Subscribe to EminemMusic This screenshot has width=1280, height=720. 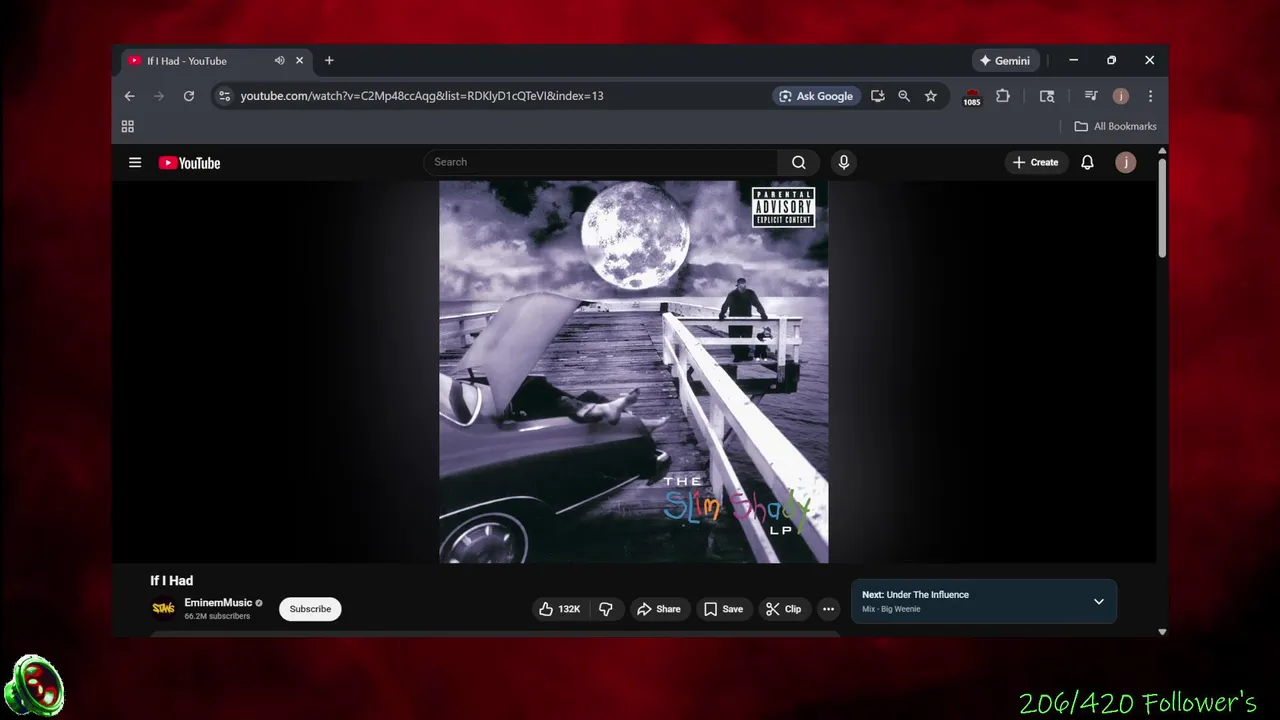[x=310, y=609]
